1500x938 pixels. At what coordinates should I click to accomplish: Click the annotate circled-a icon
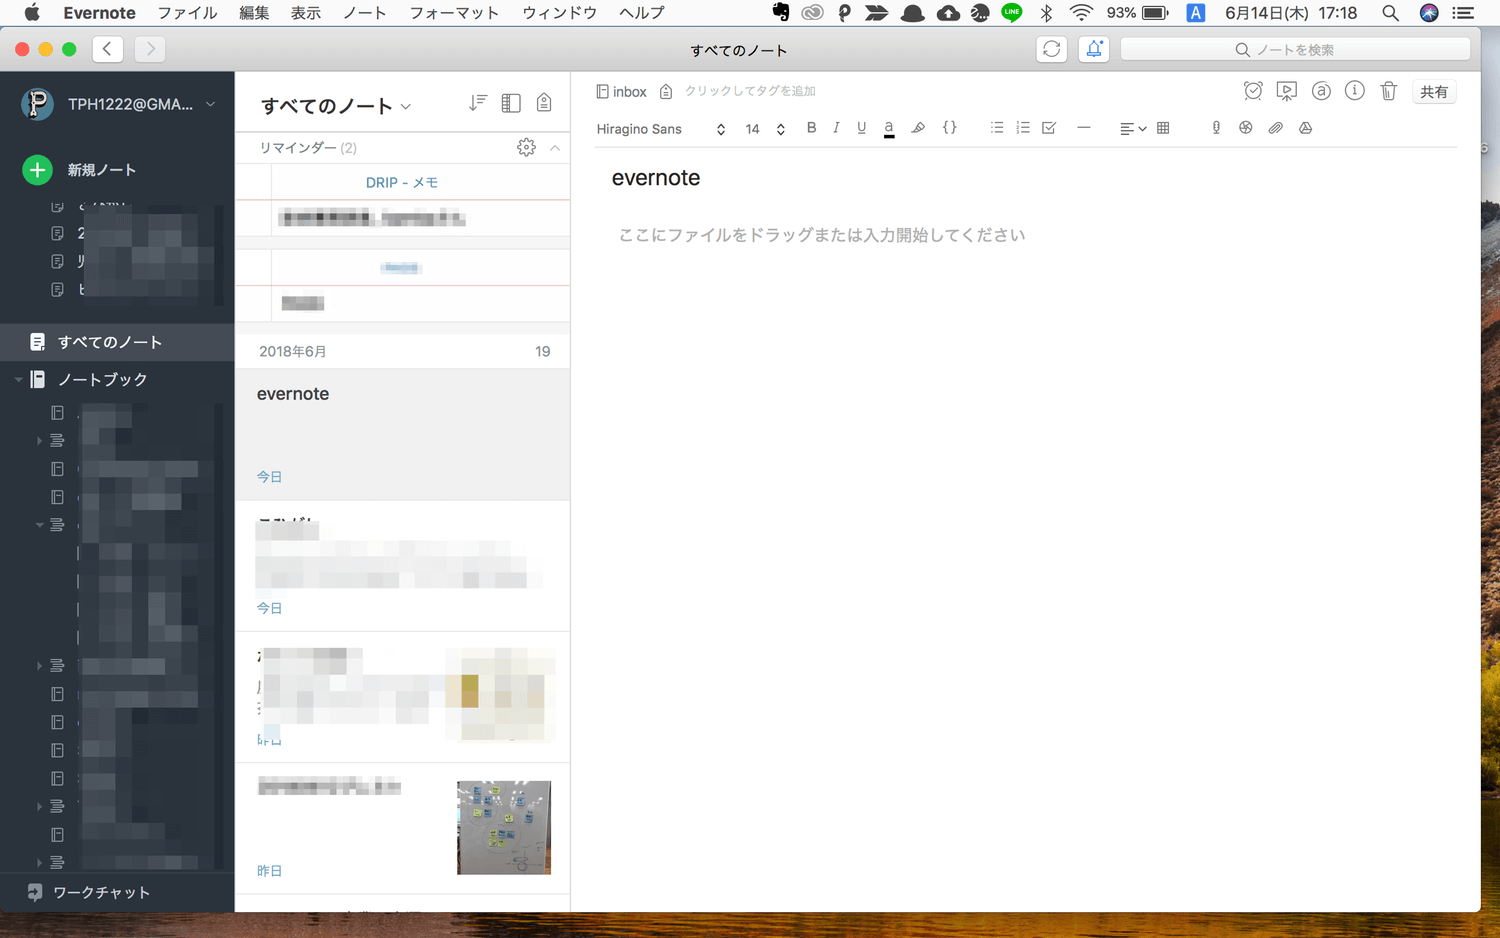click(1321, 91)
